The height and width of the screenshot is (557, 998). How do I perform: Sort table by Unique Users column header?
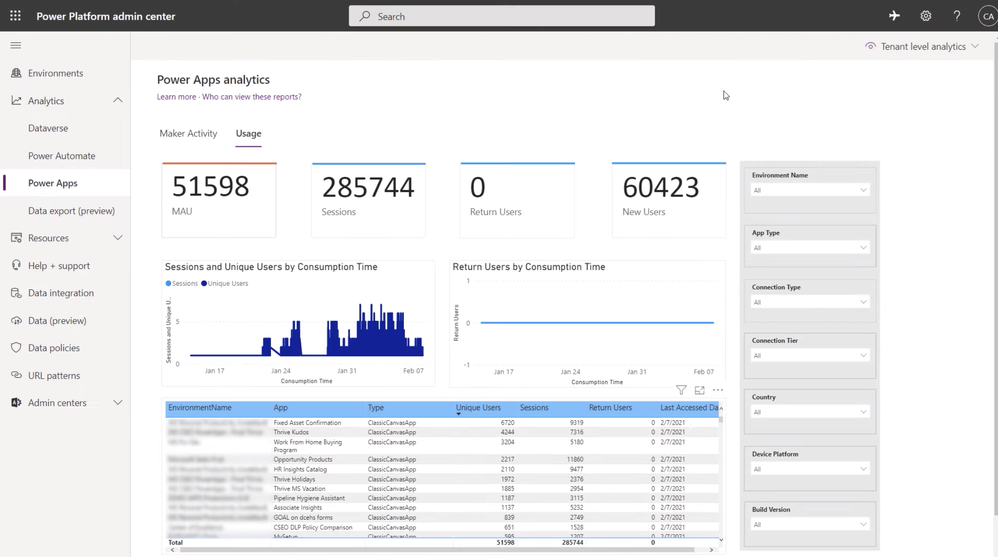(x=478, y=408)
